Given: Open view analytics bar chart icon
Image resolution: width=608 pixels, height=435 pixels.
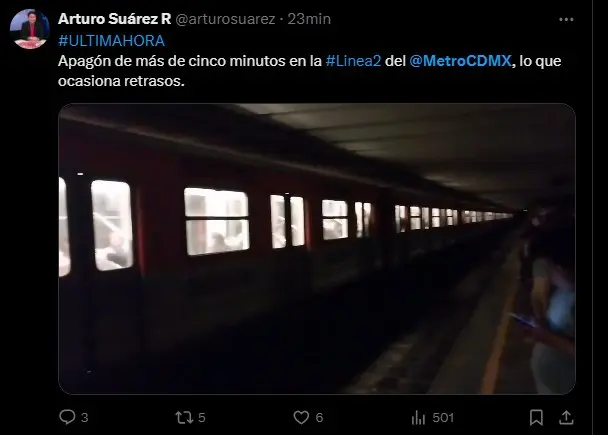Looking at the screenshot, I should pos(418,418).
